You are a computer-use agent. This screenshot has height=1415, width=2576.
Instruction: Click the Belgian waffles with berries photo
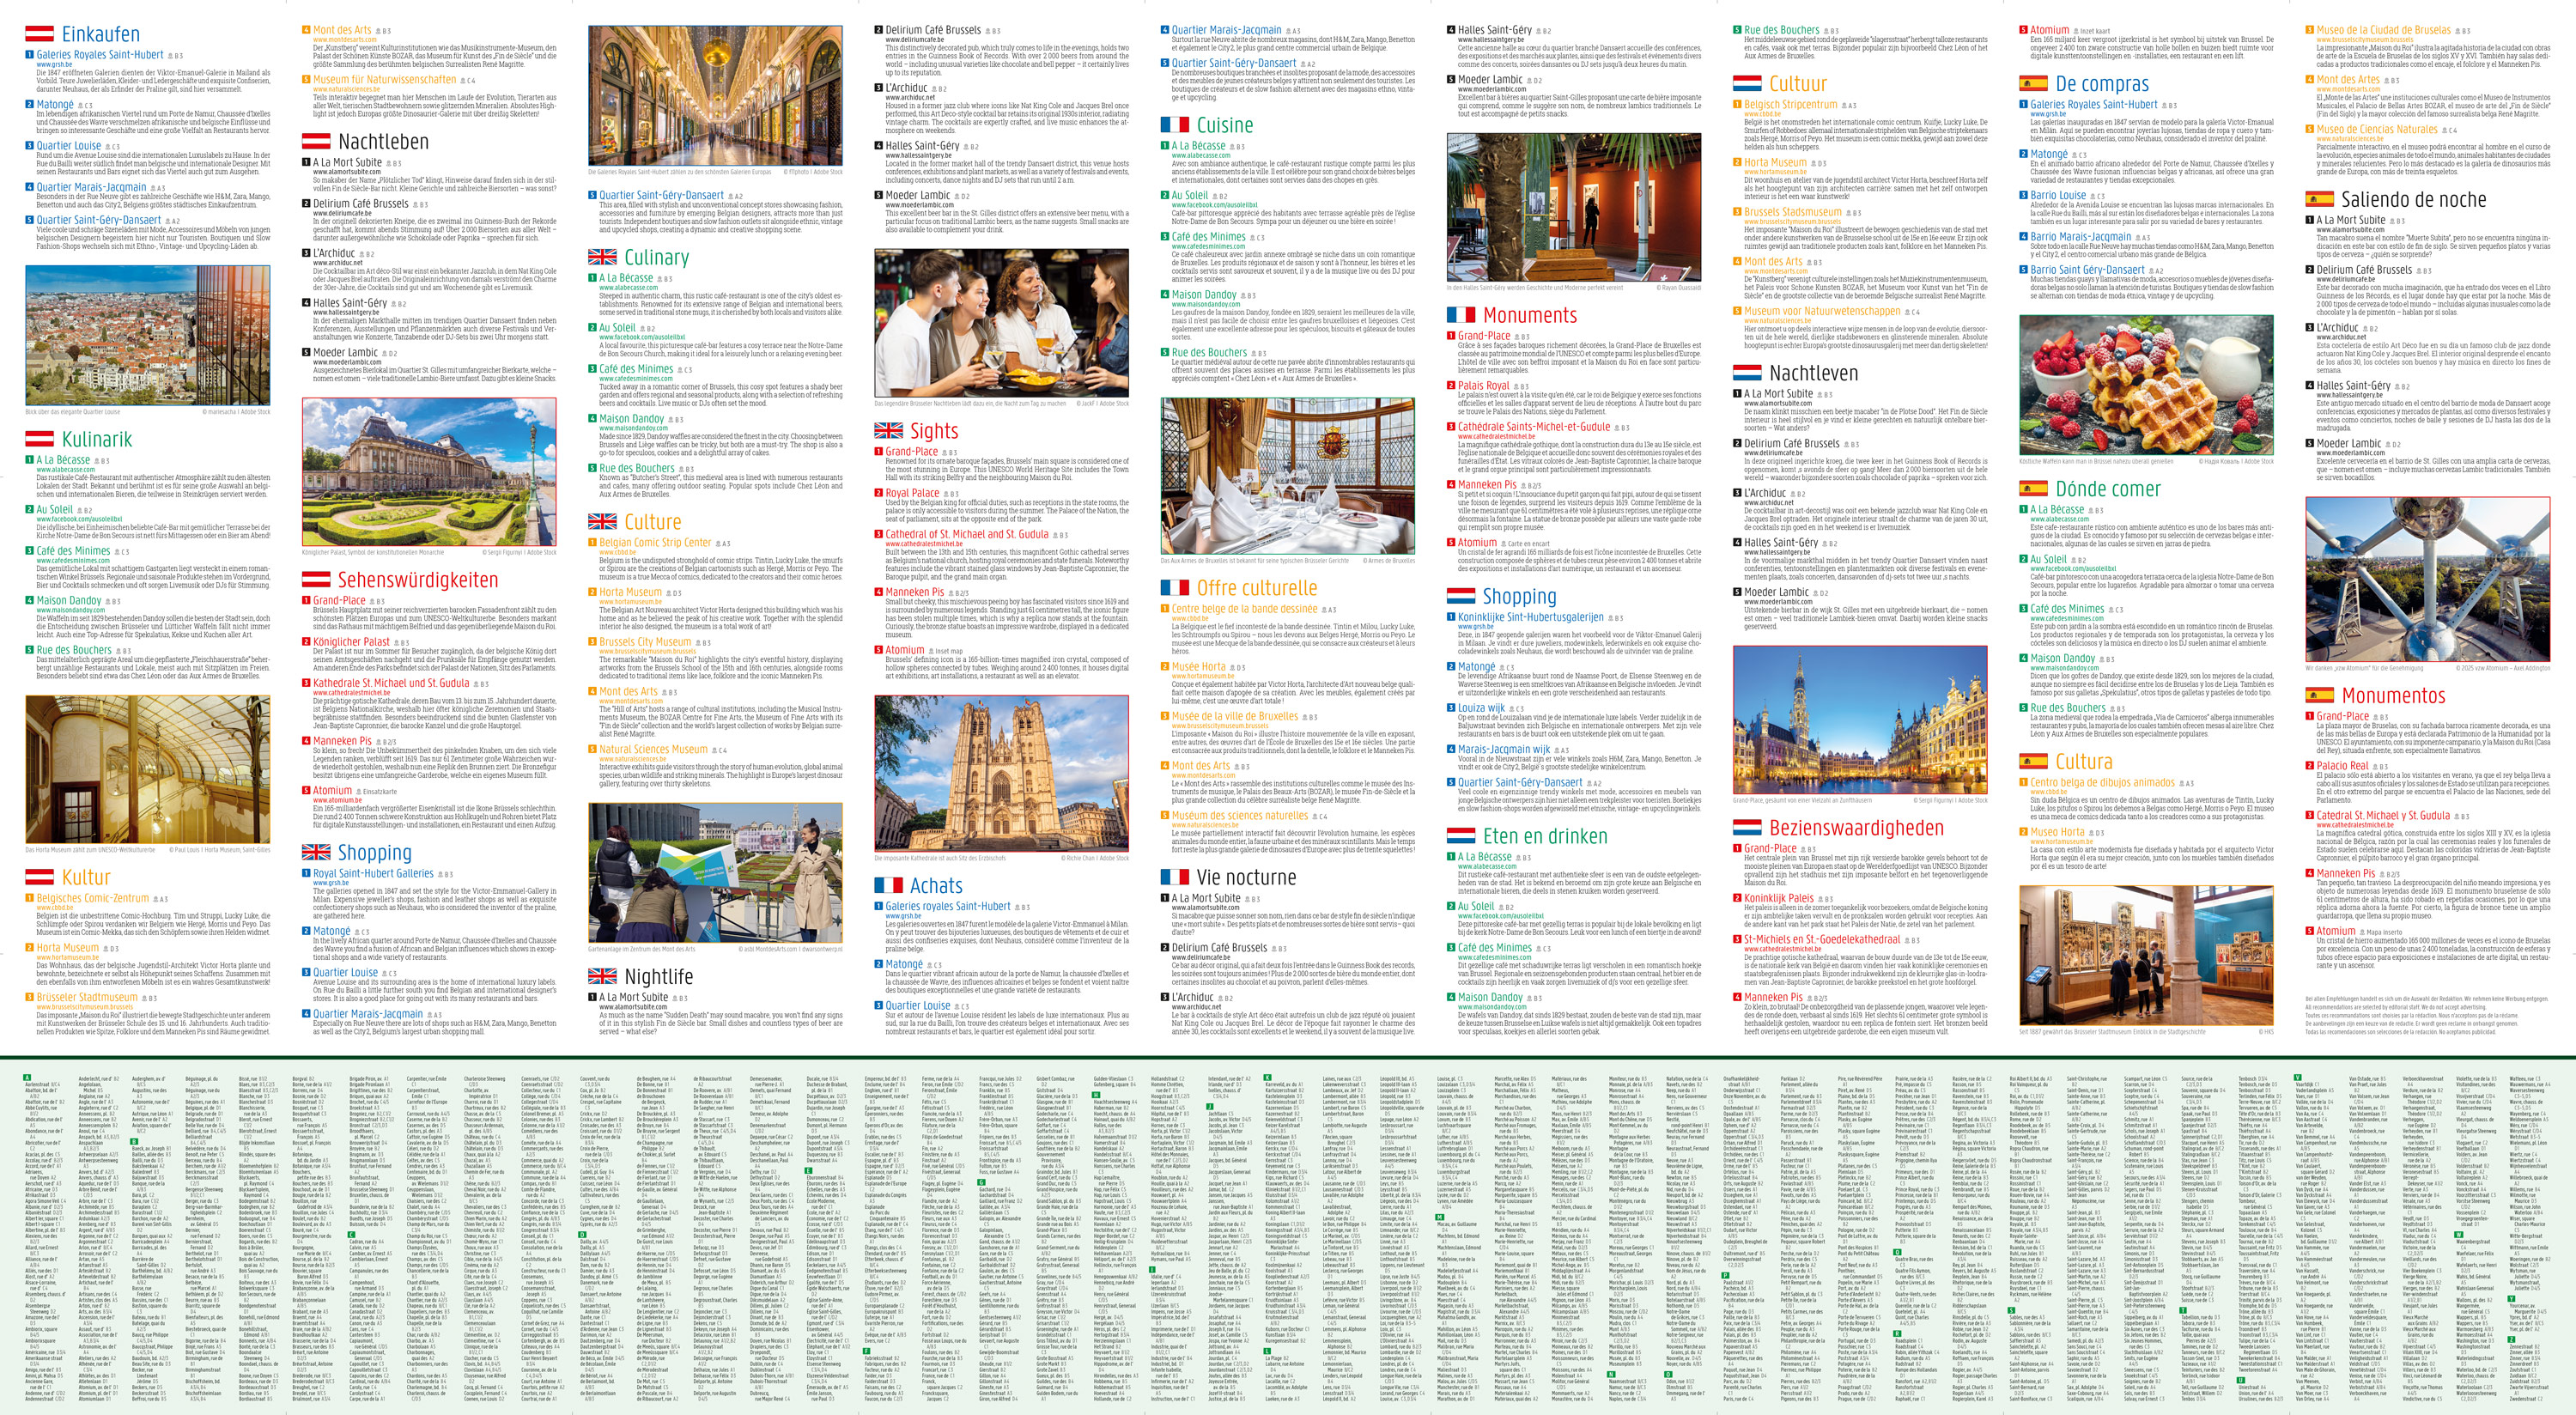tap(2146, 385)
